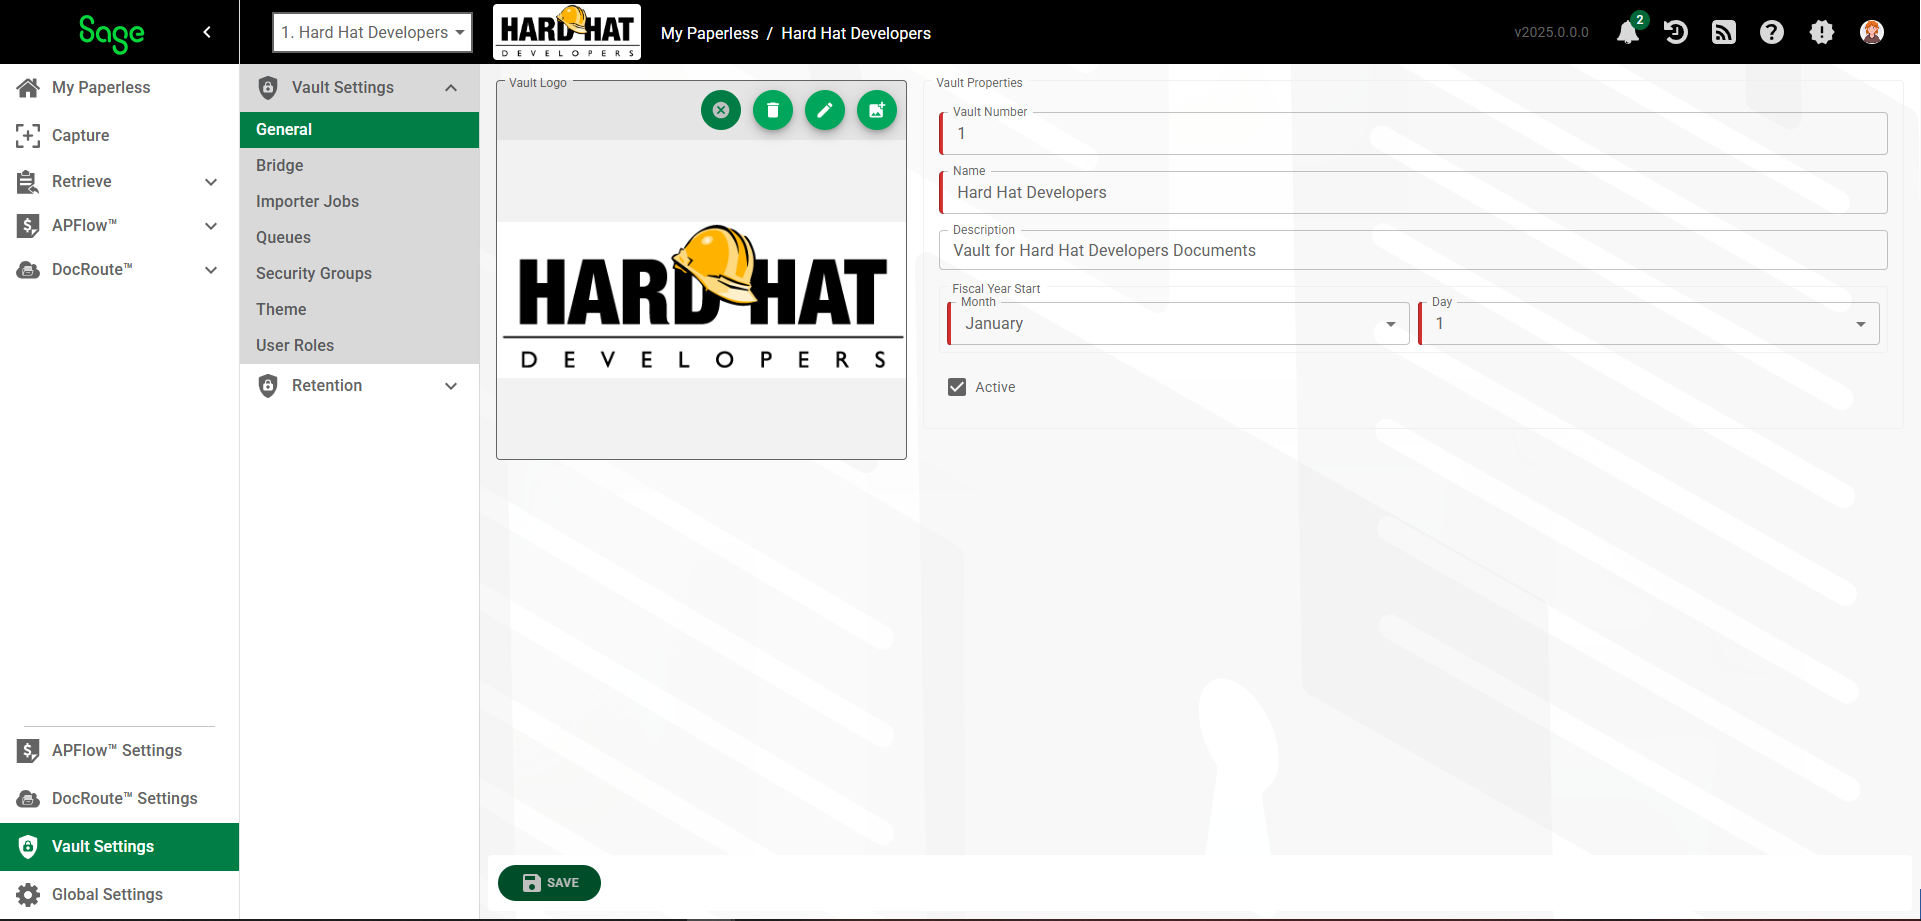Click the vault logo preview image
The height and width of the screenshot is (921, 1921).
[x=701, y=299]
